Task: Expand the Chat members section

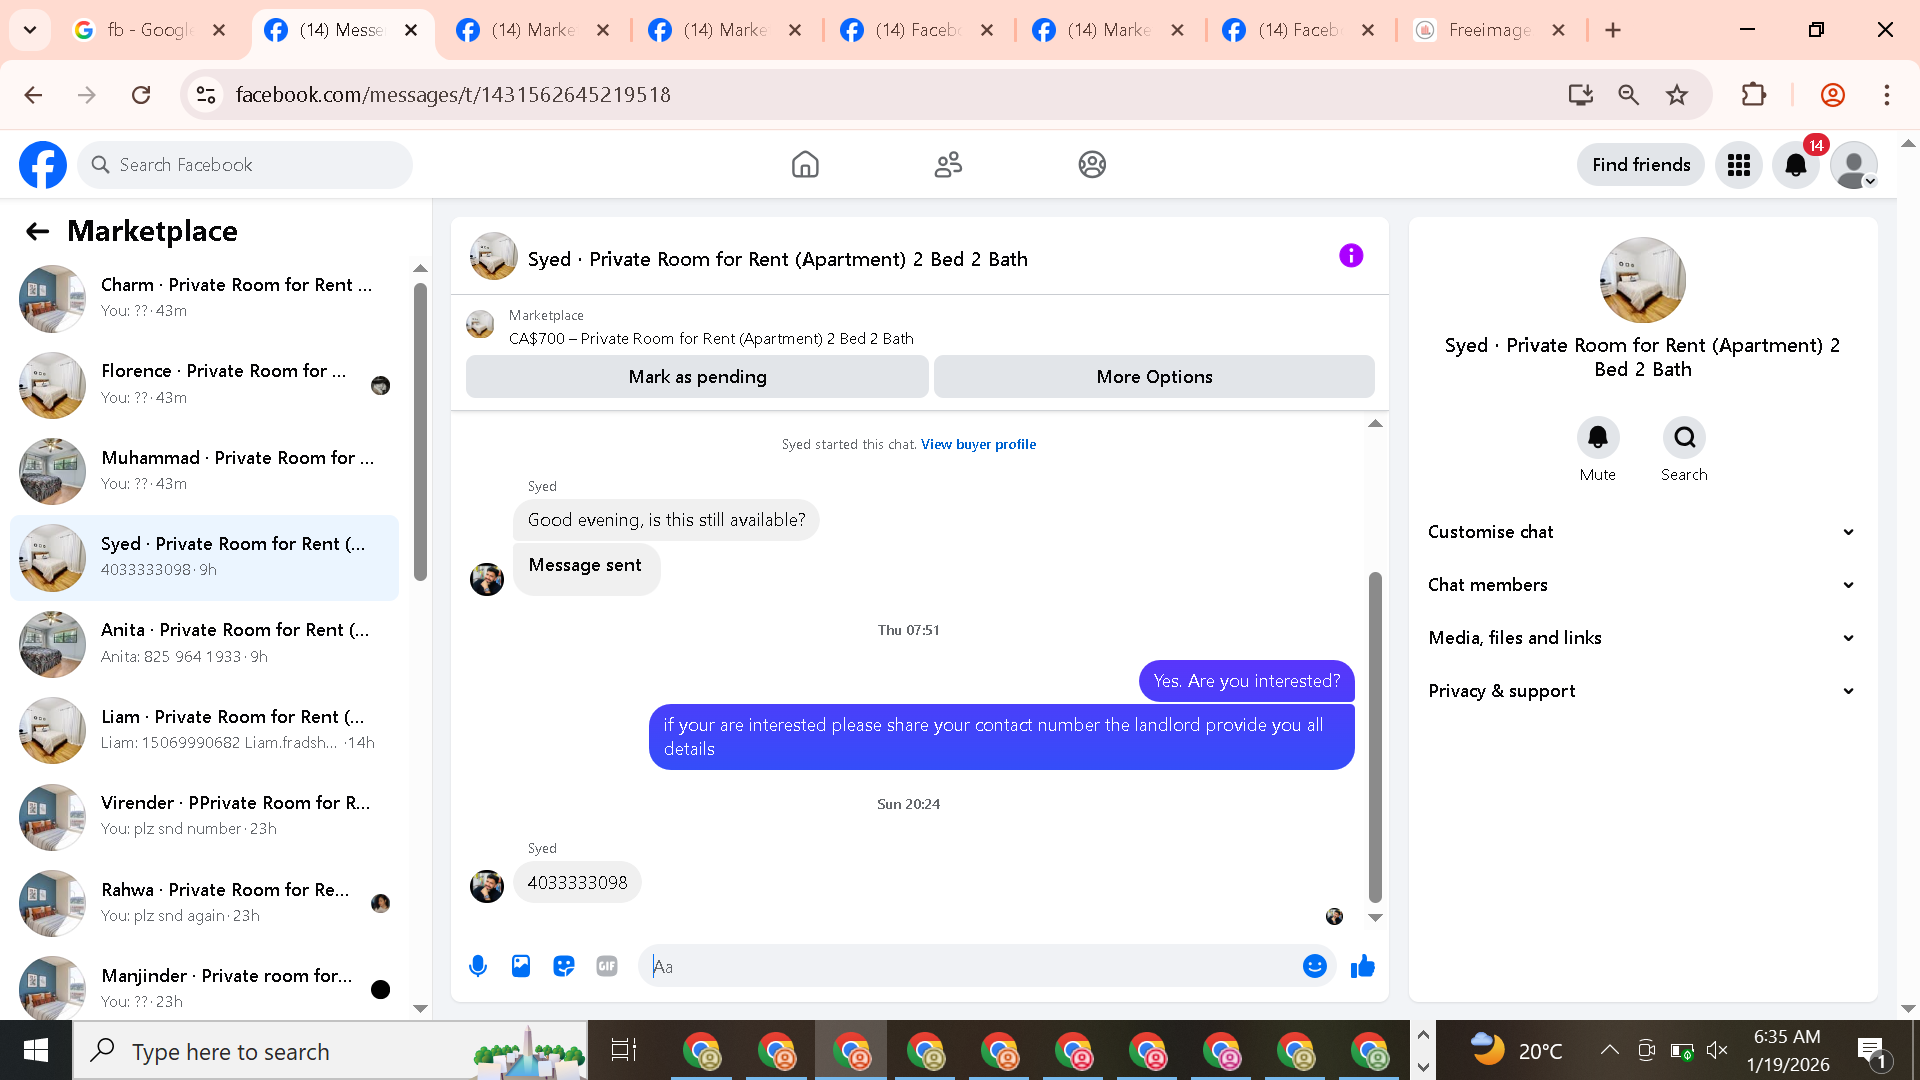Action: click(1641, 585)
